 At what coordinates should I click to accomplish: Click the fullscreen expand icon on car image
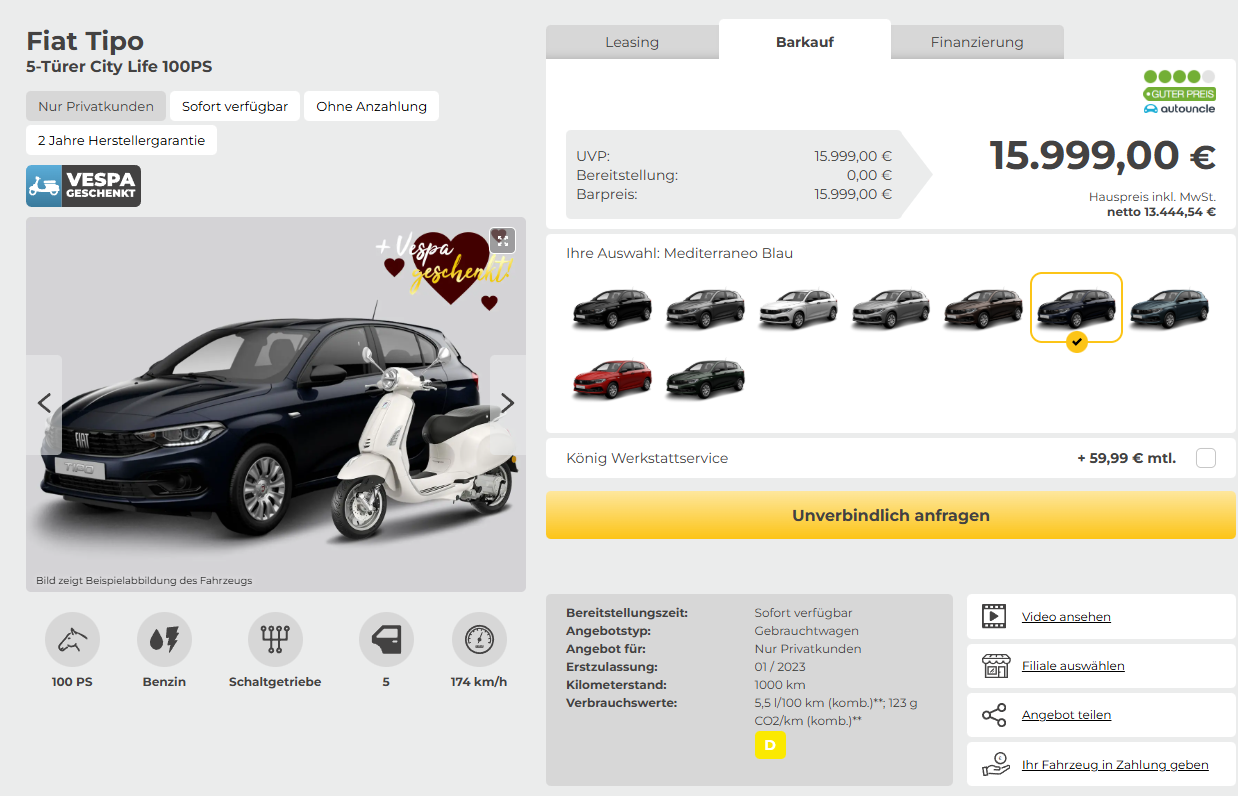click(x=502, y=240)
